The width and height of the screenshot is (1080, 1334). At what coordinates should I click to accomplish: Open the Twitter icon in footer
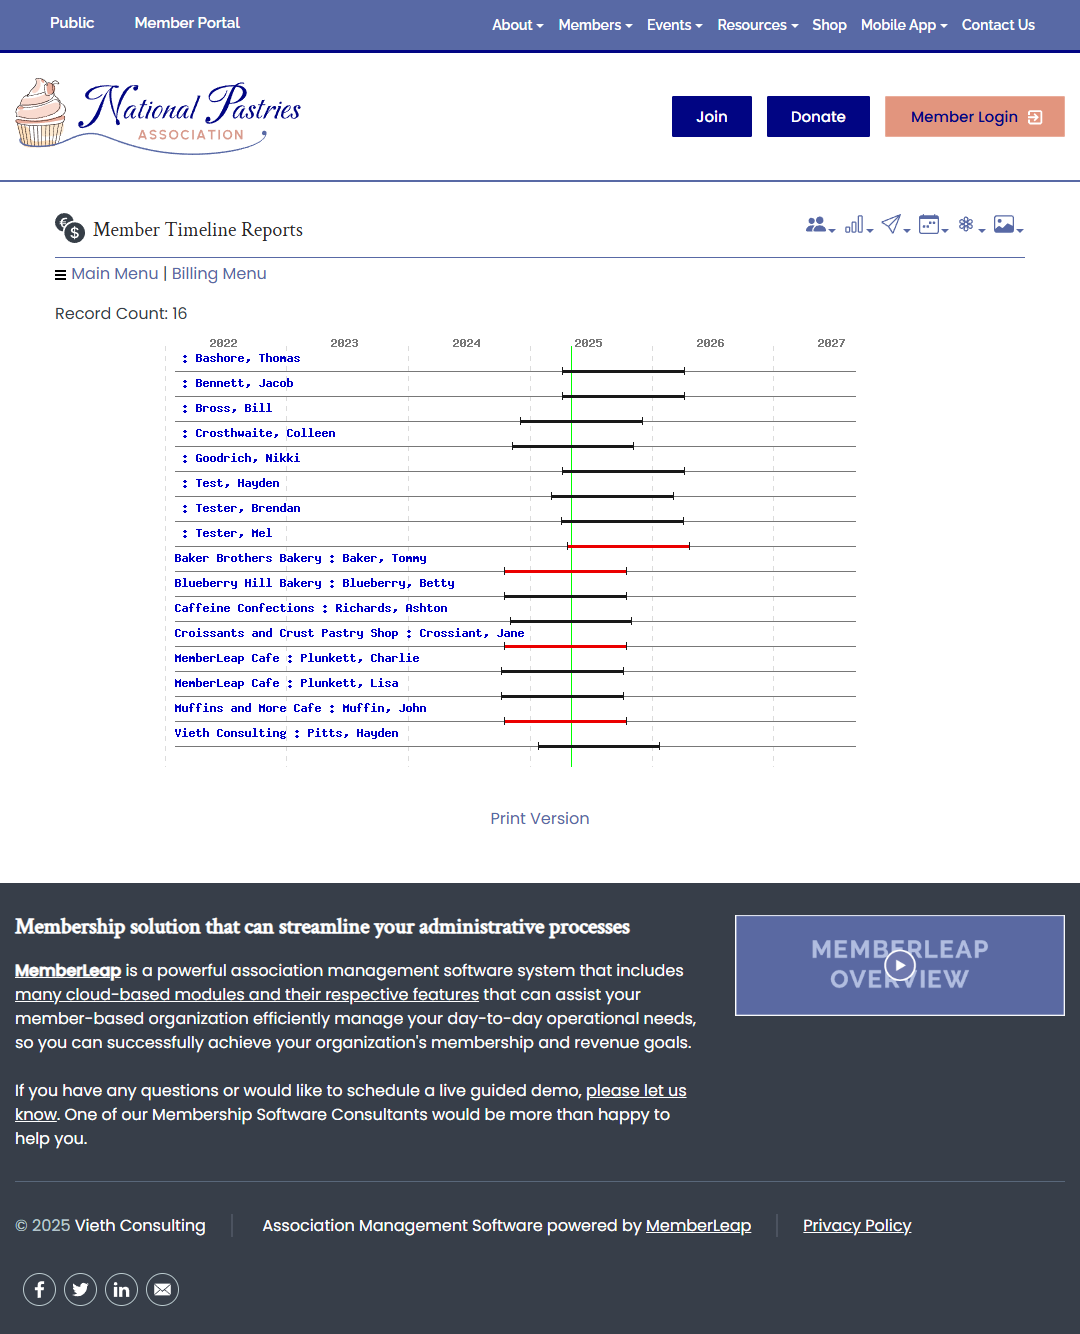[80, 1290]
